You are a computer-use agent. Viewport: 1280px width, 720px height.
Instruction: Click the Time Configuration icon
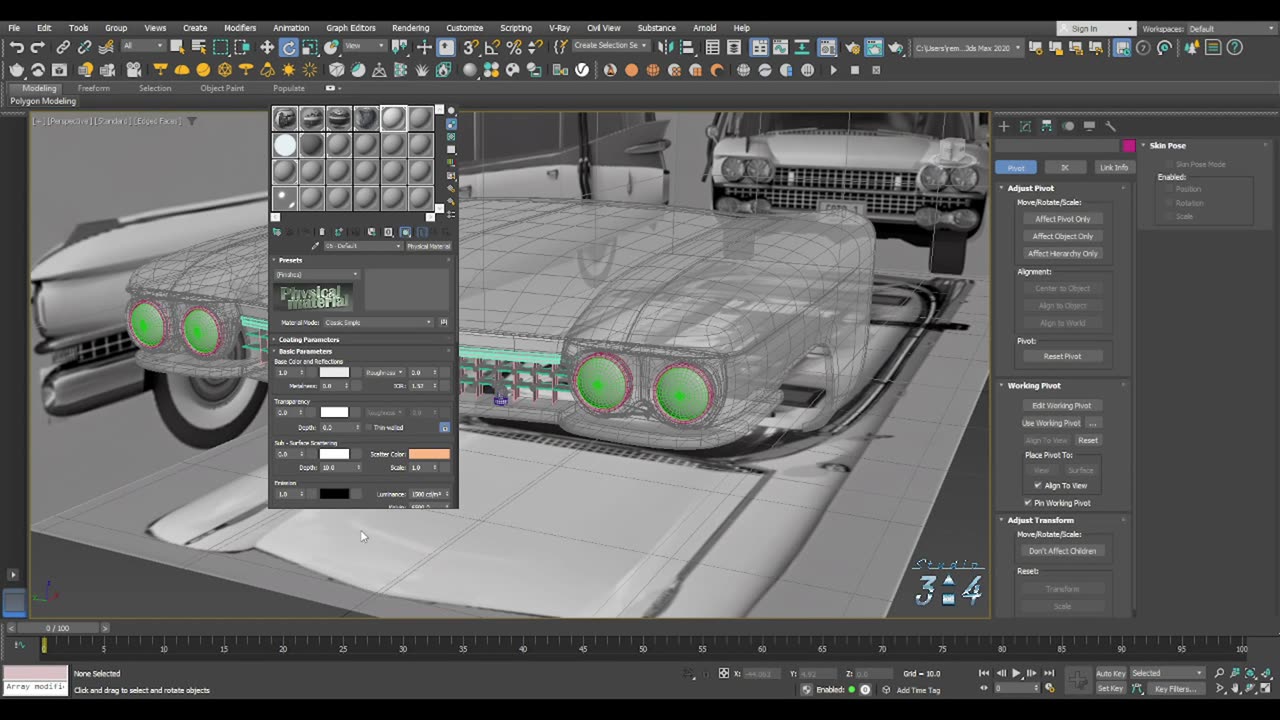point(1050,688)
